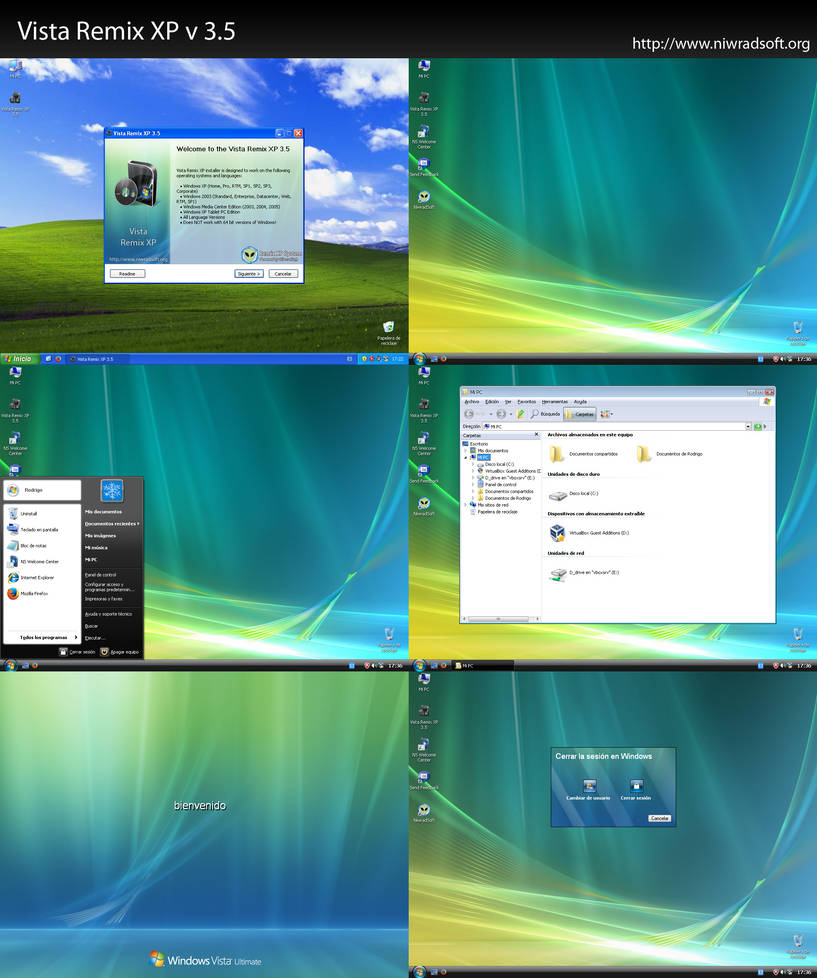Open Mozilla Firefox from the Start menu
The width and height of the screenshot is (817, 978).
click(35, 592)
